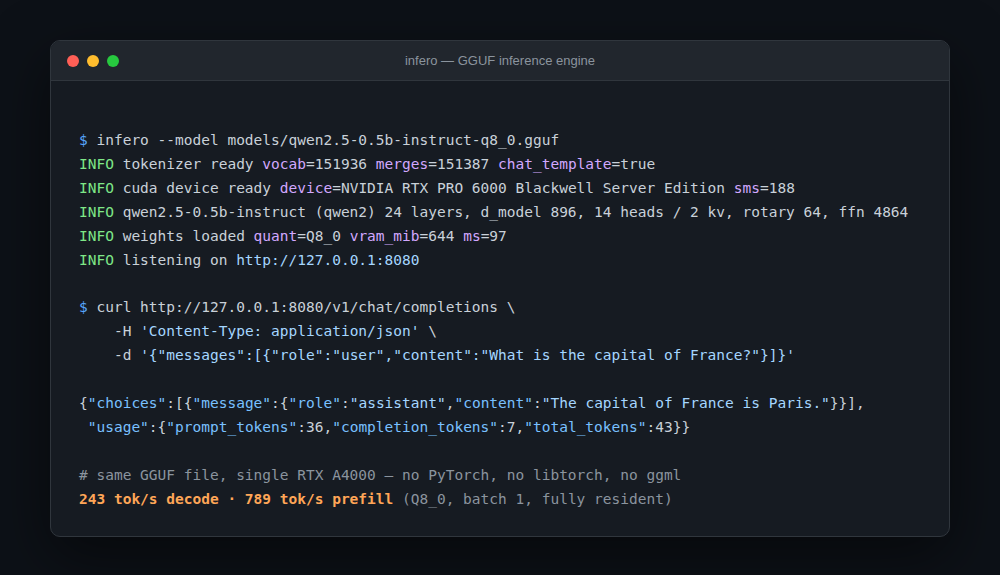
Task: Click the 'merges=151387' value
Action: [432, 164]
